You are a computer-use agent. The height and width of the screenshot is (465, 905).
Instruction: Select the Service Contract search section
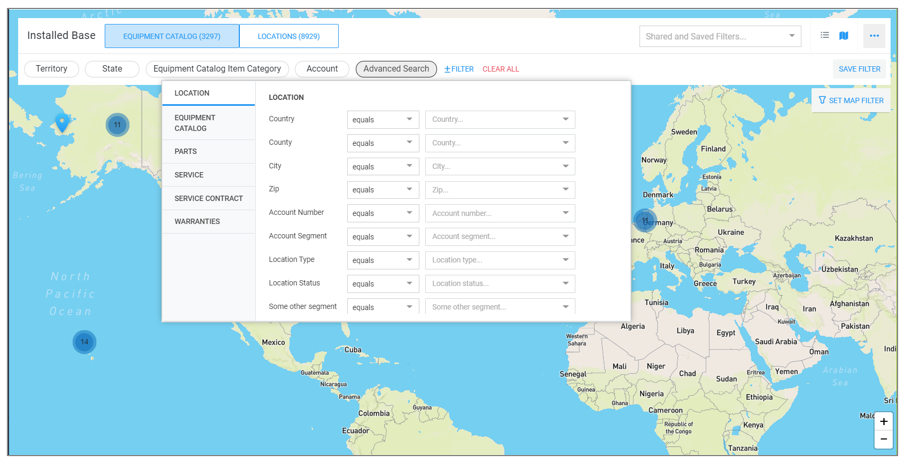point(208,198)
